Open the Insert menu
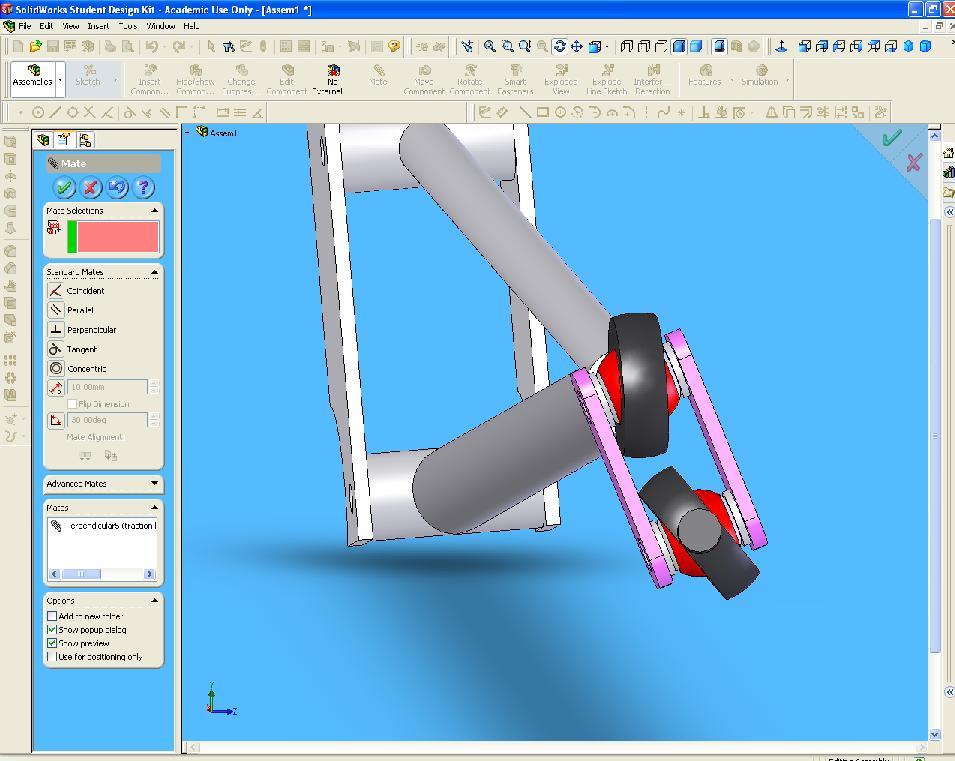This screenshot has height=761, width=955. coord(99,26)
